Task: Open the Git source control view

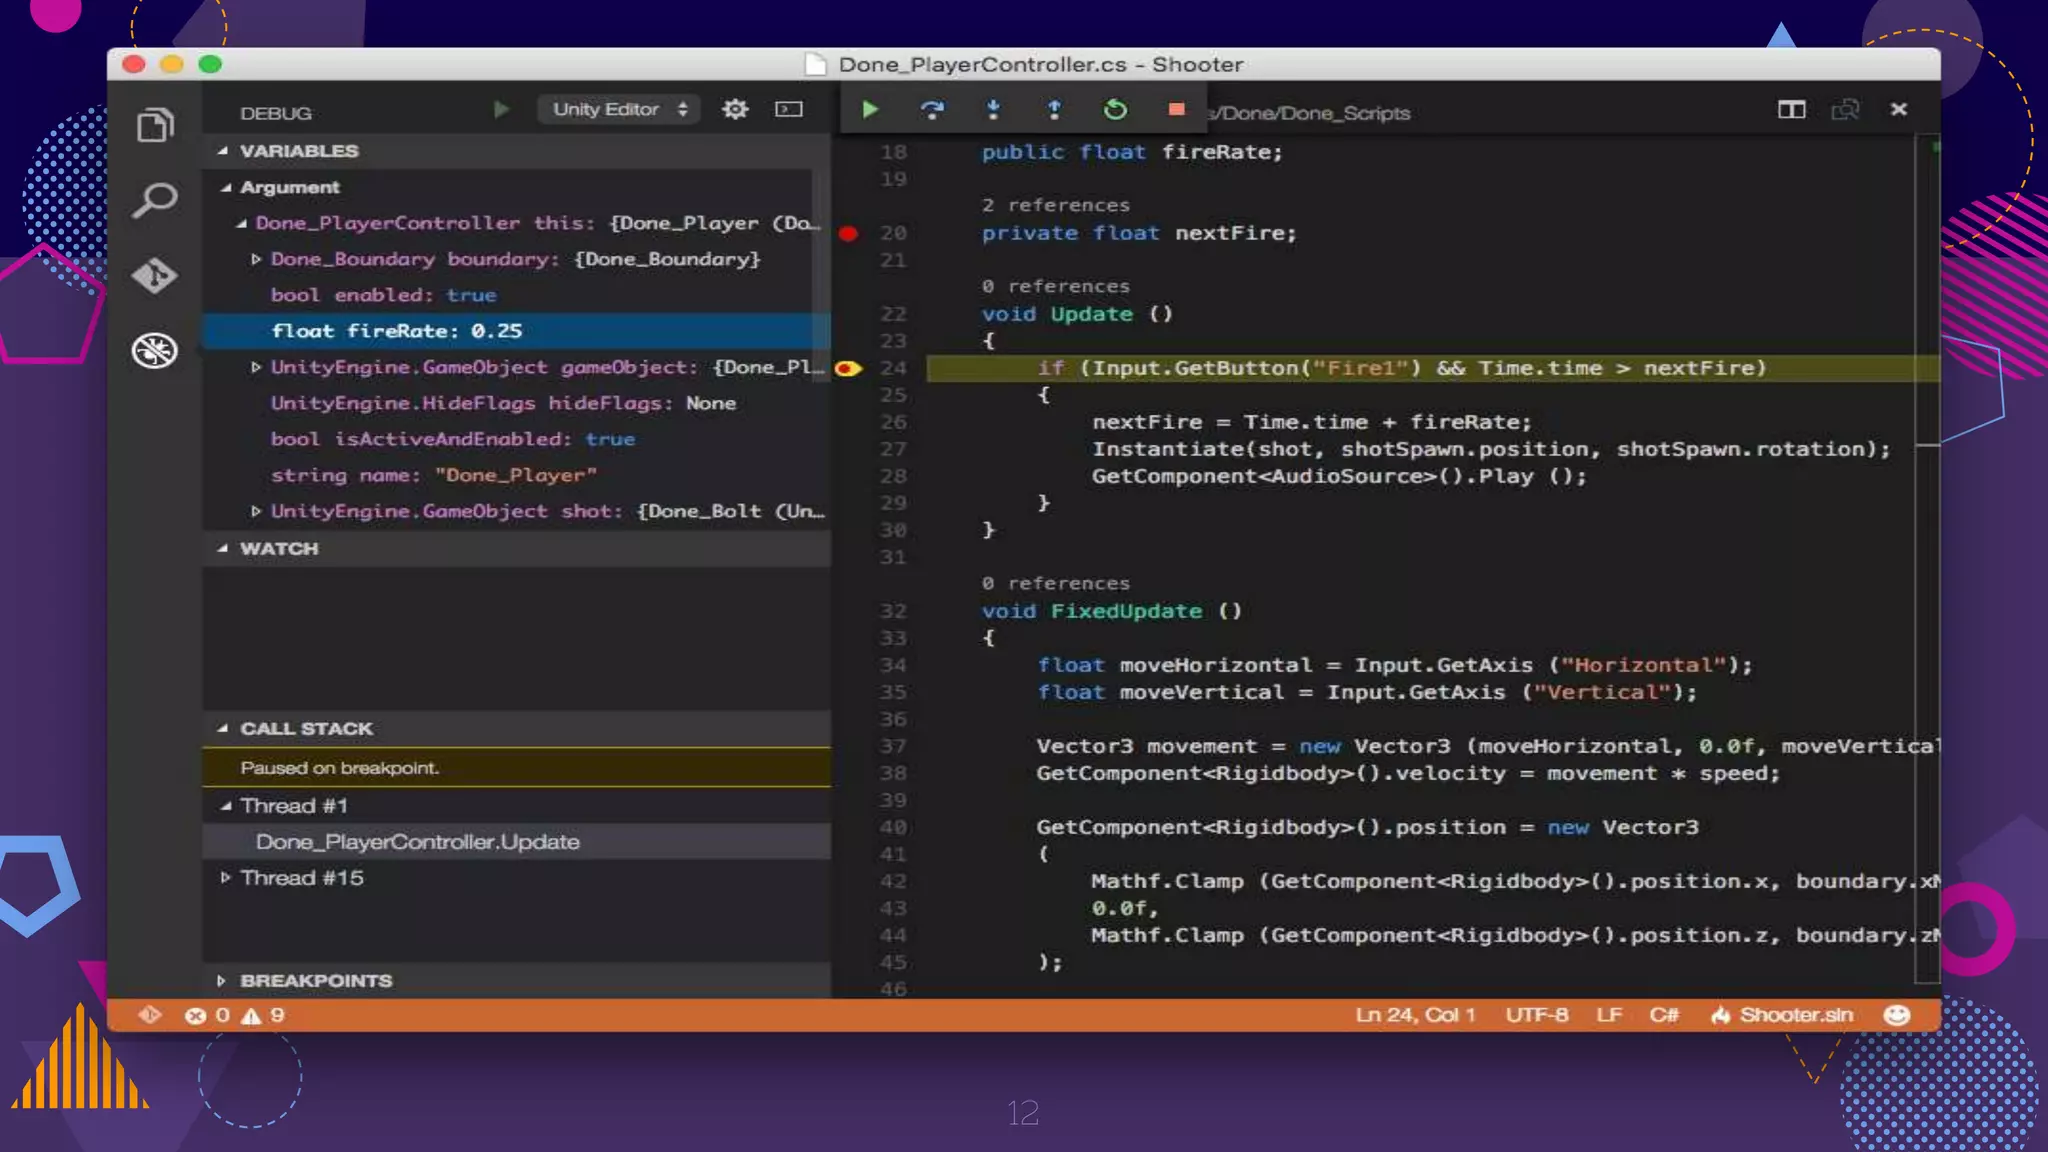Action: (155, 275)
